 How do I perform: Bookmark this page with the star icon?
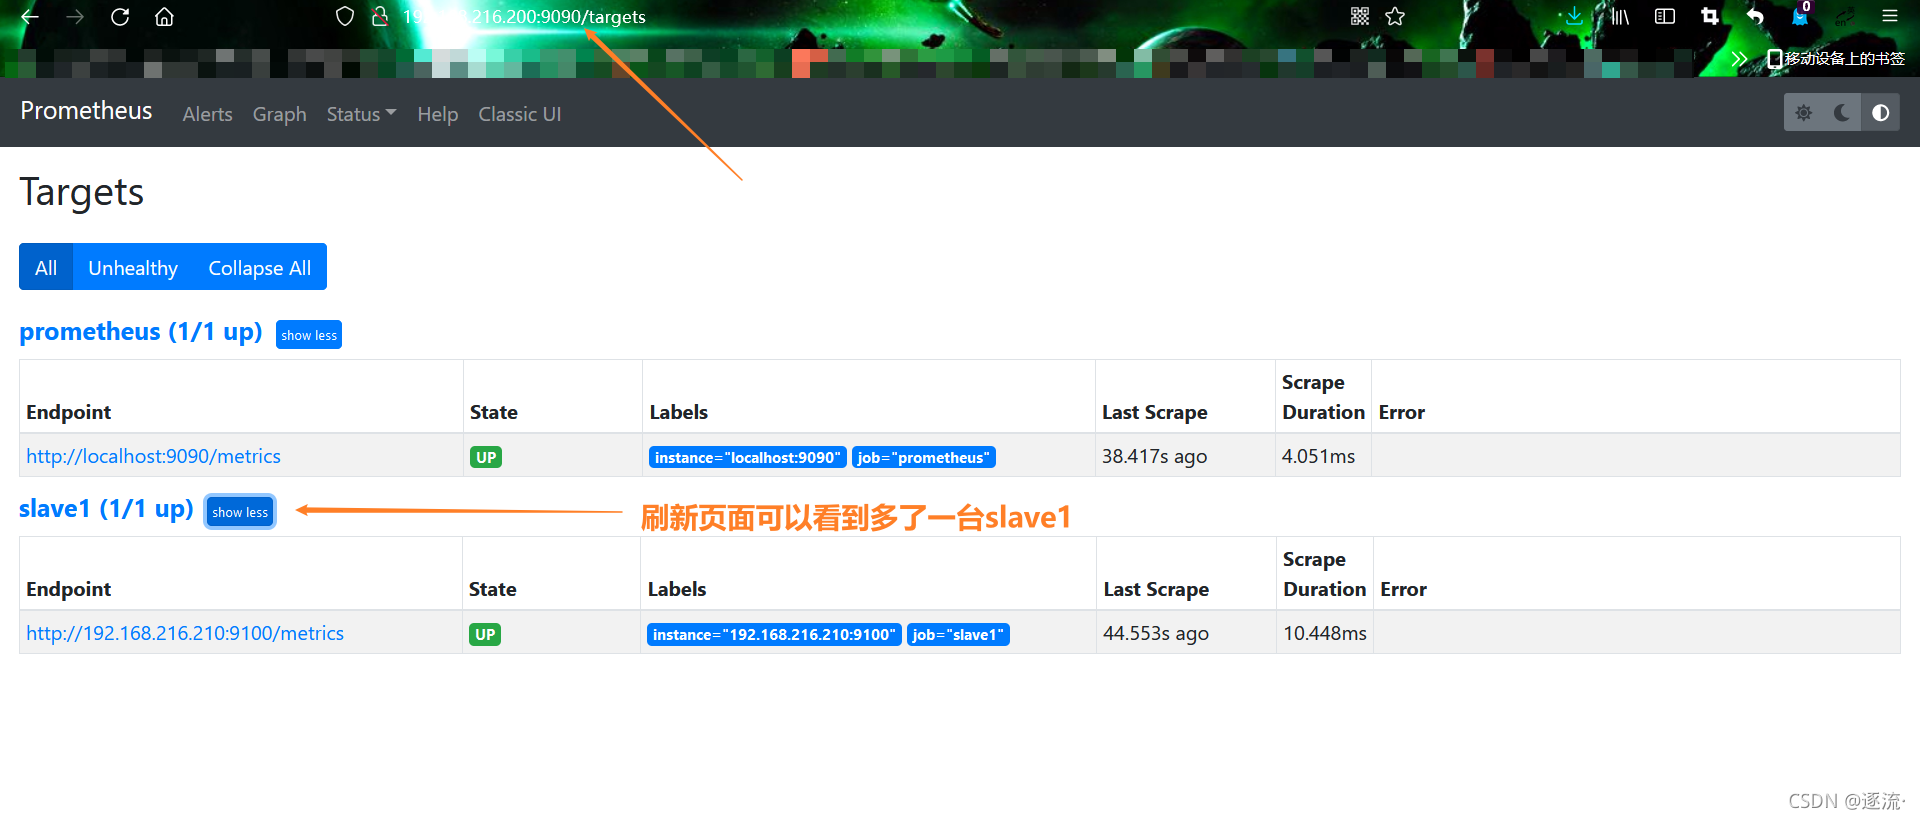pyautogui.click(x=1395, y=16)
